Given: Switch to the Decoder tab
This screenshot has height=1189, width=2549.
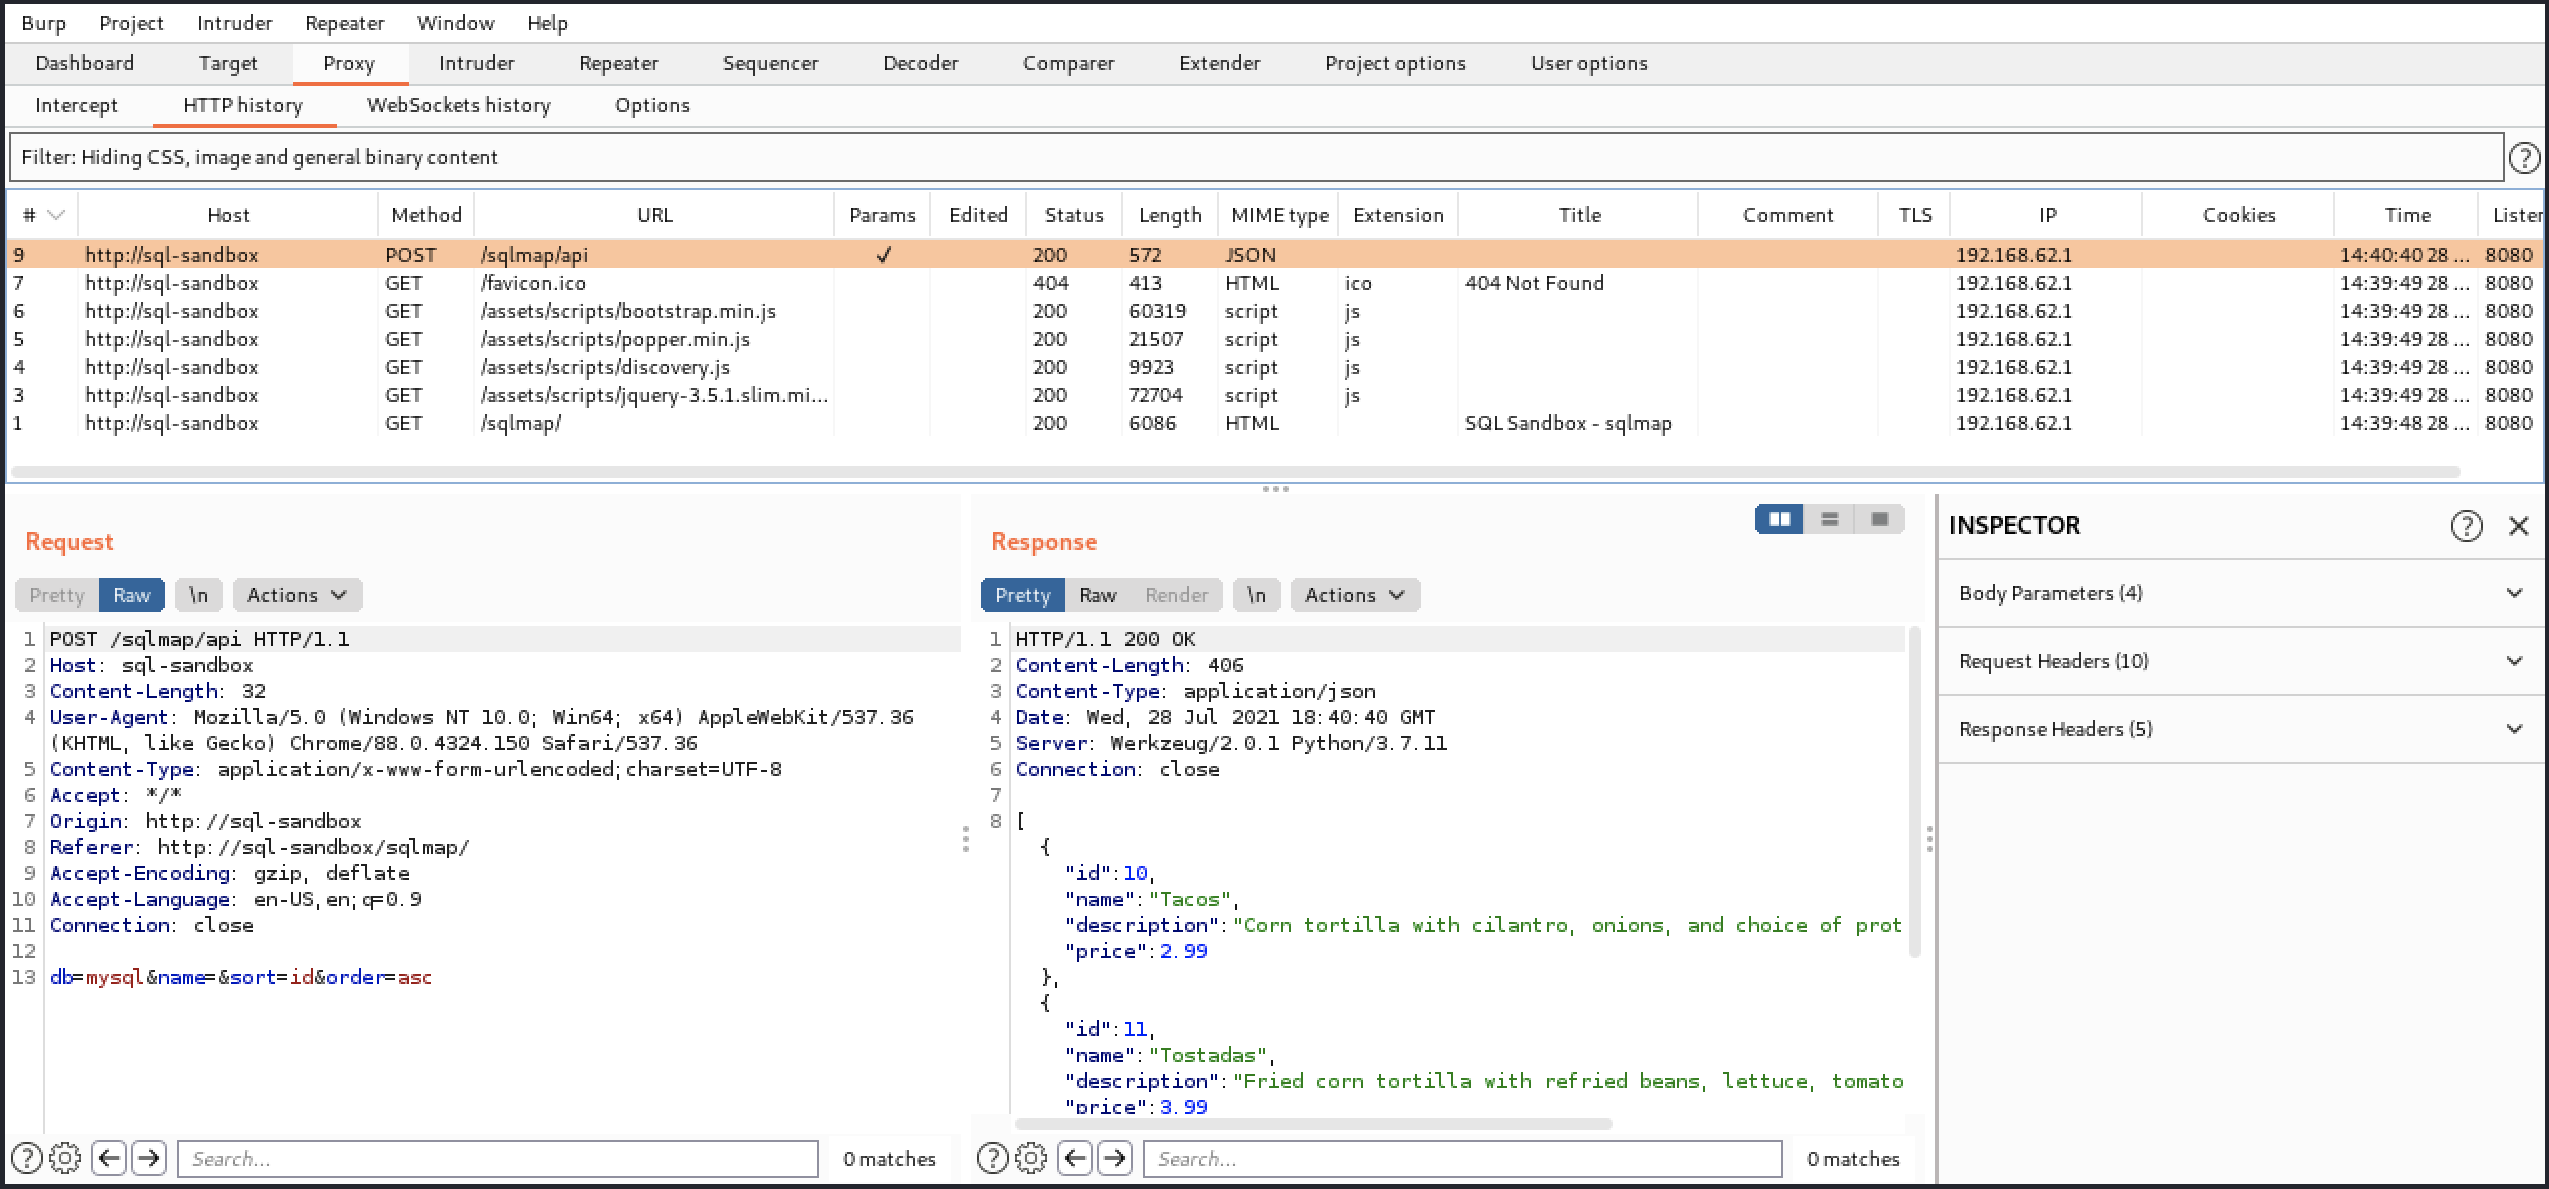Looking at the screenshot, I should [920, 63].
